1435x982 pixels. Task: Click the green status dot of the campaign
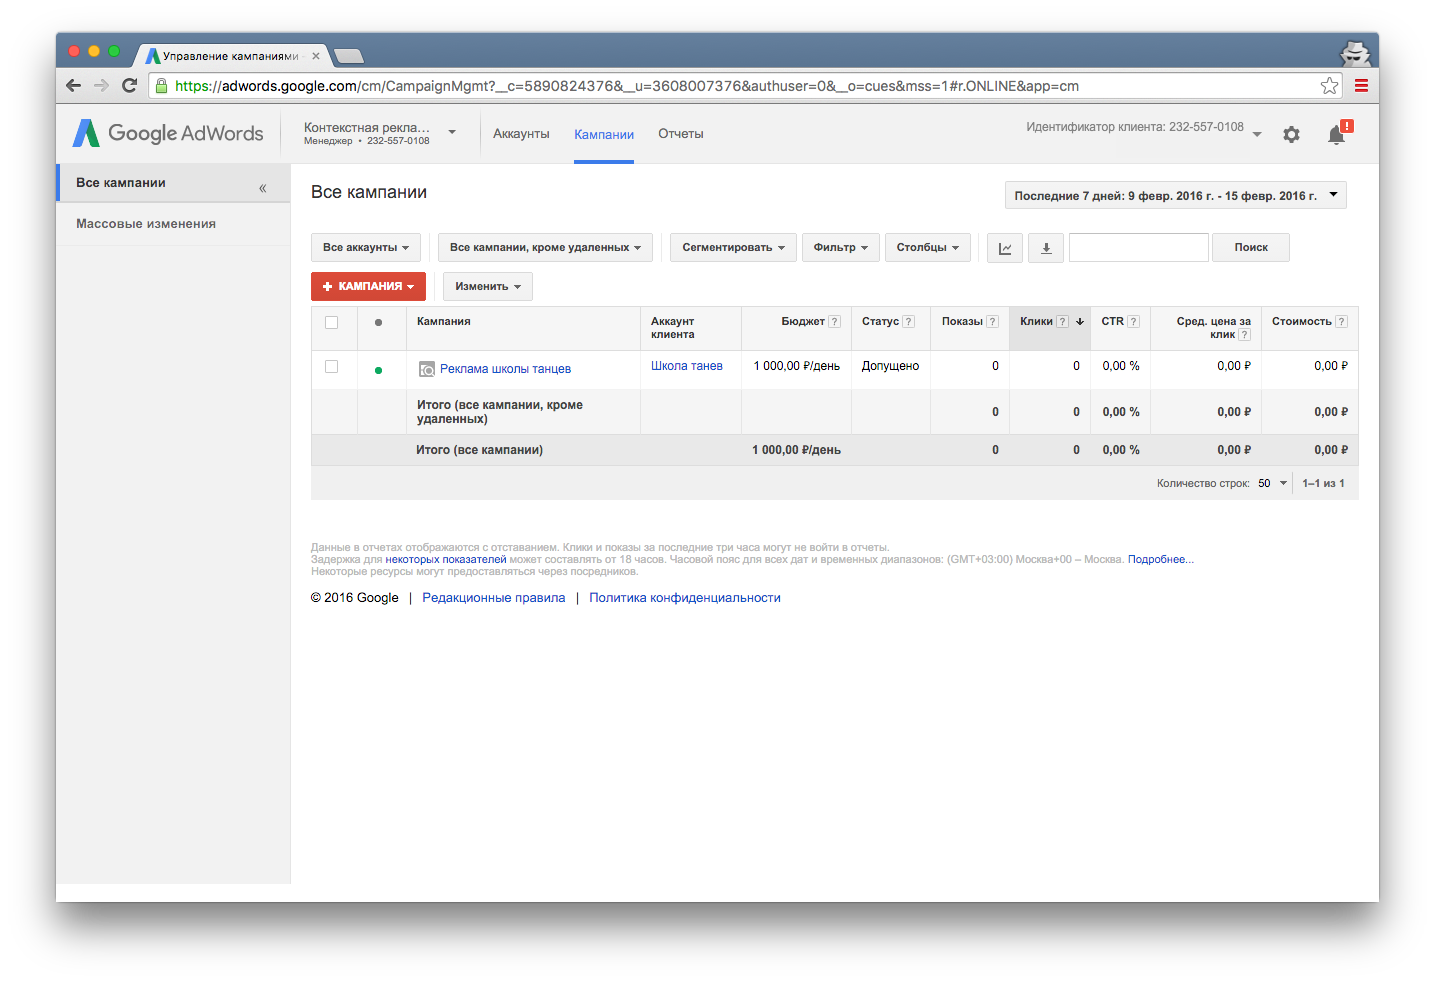(x=378, y=370)
